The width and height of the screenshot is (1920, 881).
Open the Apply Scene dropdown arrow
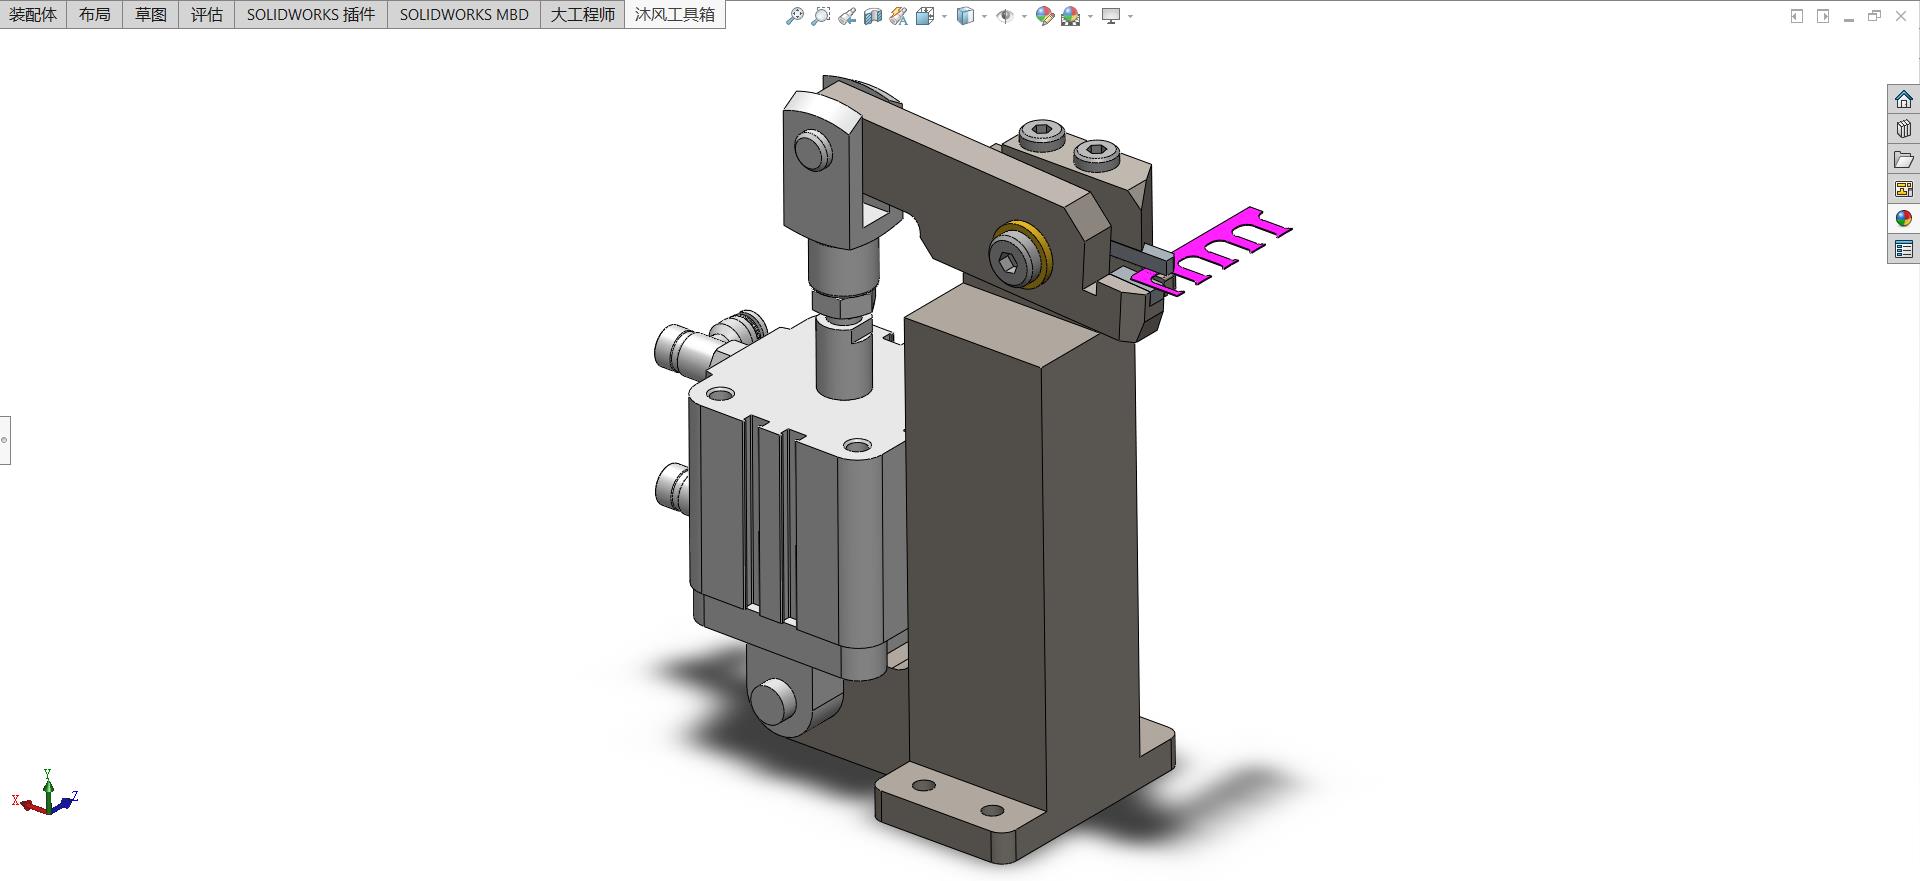tap(1090, 16)
